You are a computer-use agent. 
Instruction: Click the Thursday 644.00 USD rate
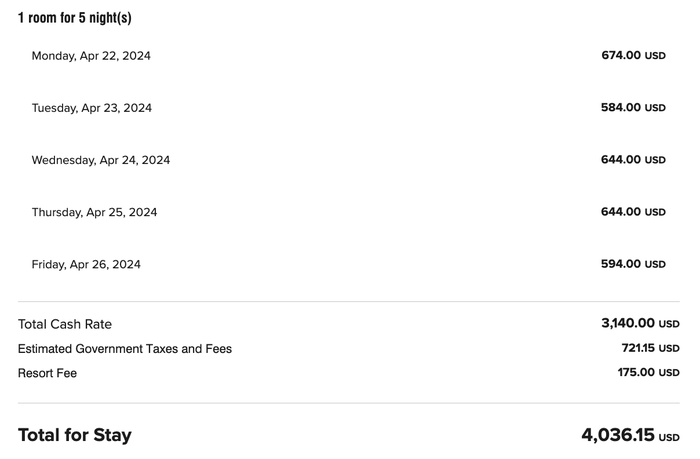click(x=633, y=212)
